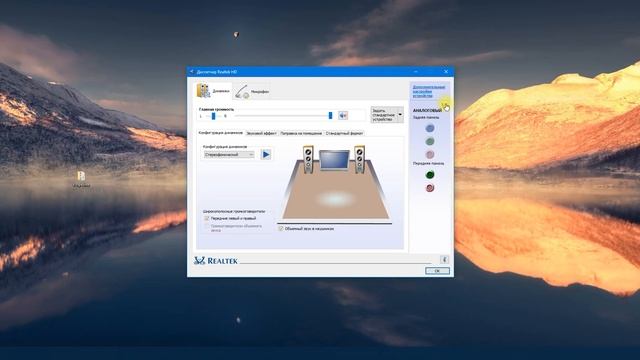Select the Room Correction (Поправка на помещение) tab
The width and height of the screenshot is (640, 360).
[x=301, y=133]
